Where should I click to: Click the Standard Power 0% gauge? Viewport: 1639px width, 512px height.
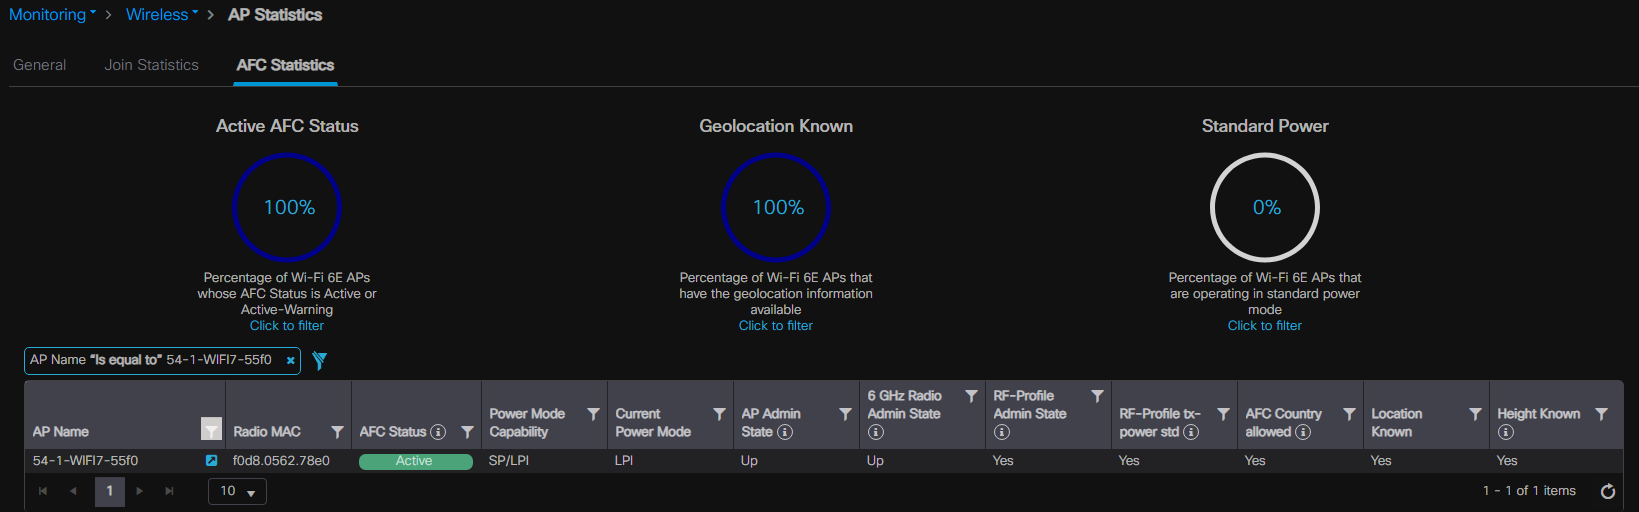(x=1265, y=208)
